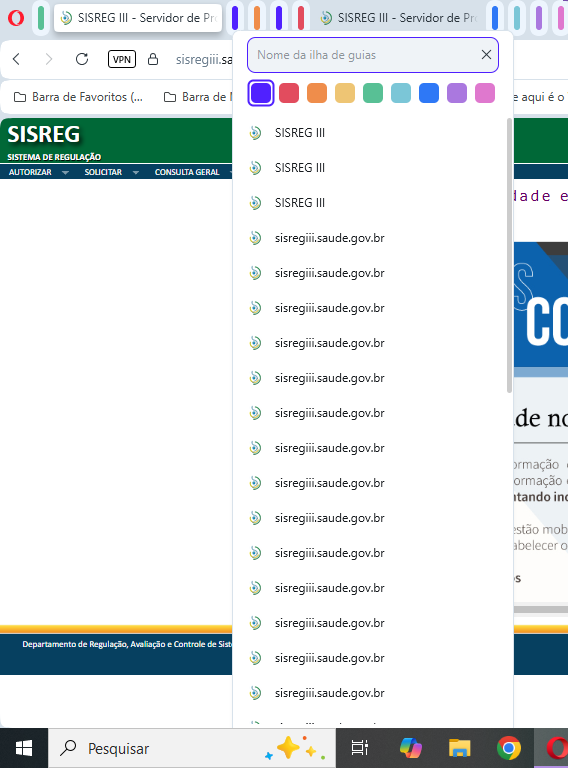Click the 'Departamento de Regulação' footer text
568x768 pixels.
pos(127,644)
